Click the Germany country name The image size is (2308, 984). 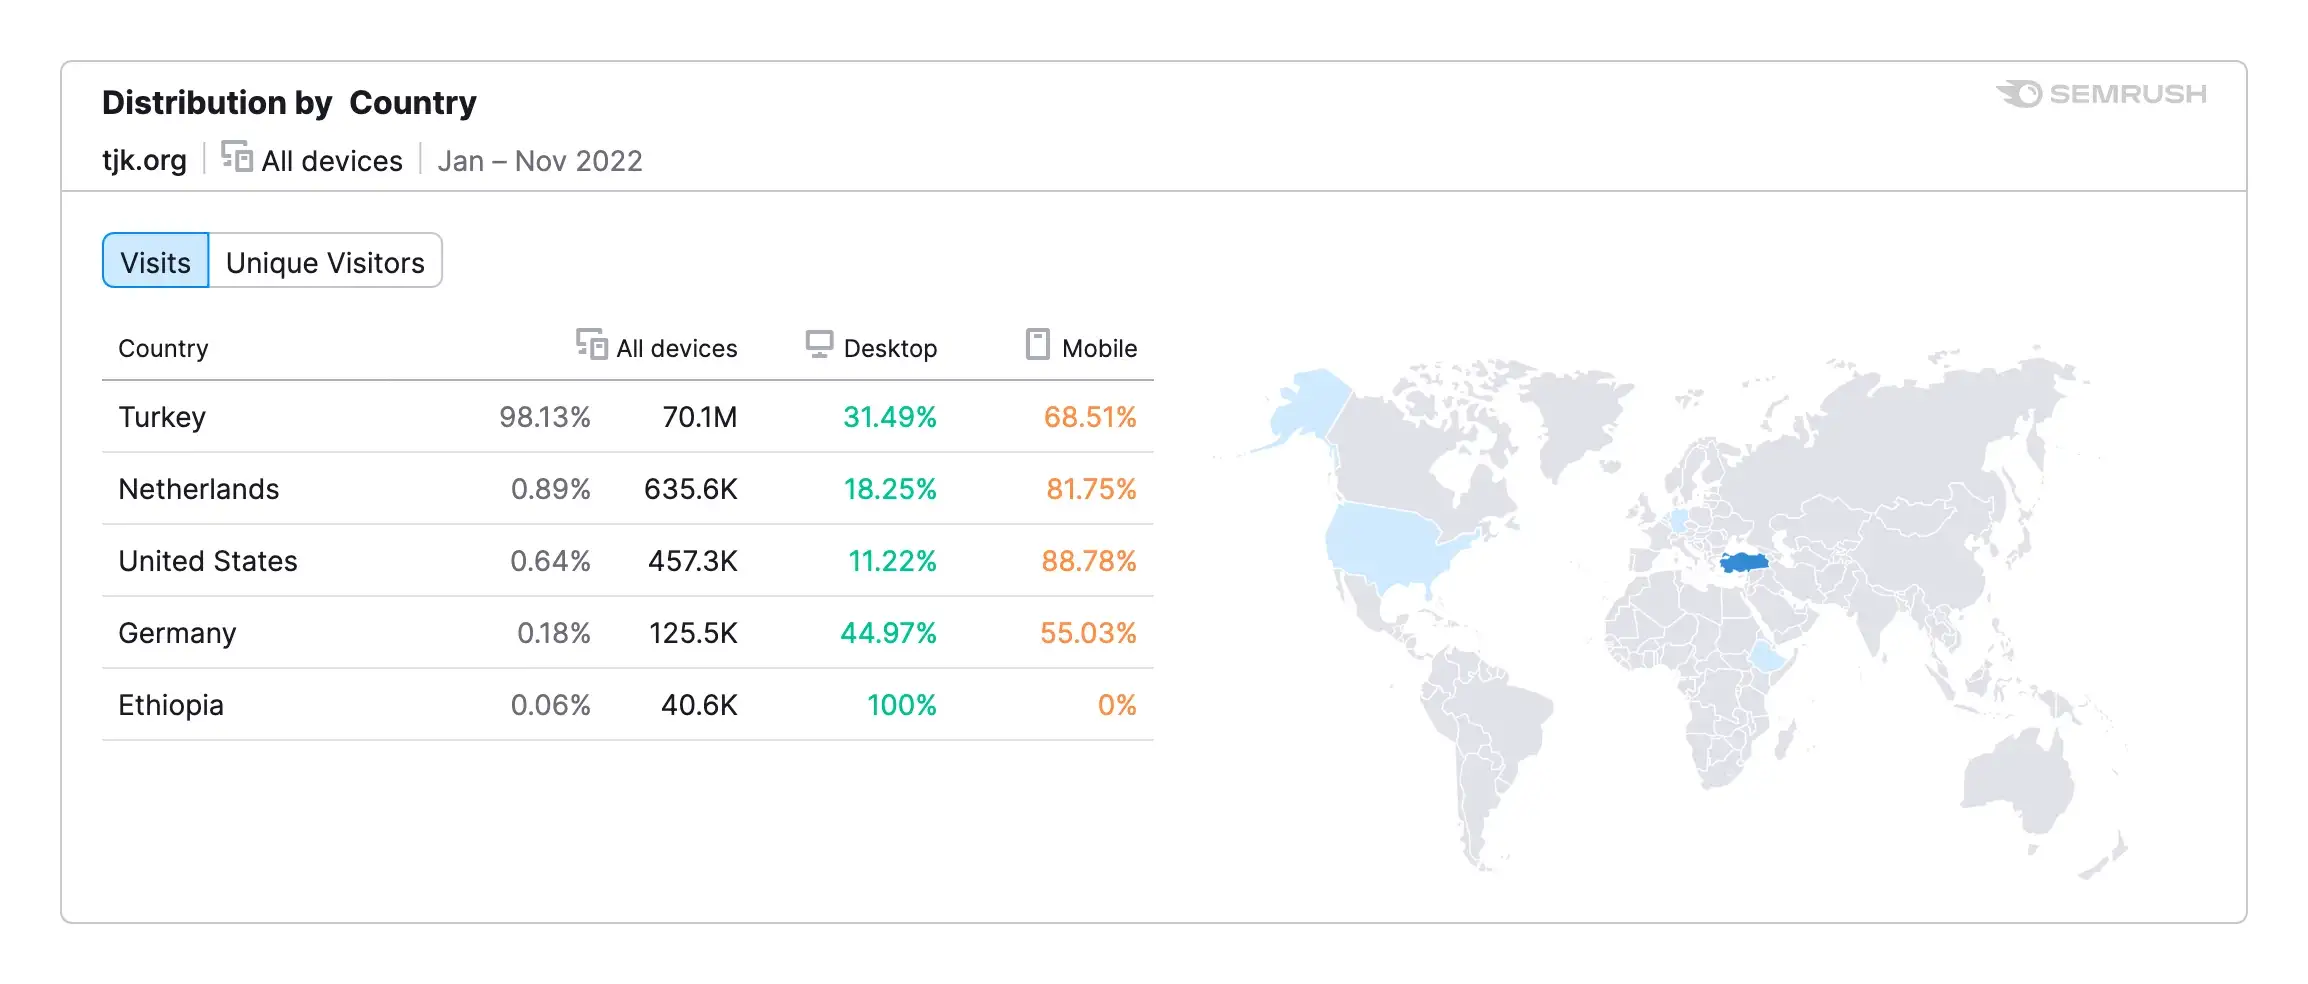(x=177, y=633)
